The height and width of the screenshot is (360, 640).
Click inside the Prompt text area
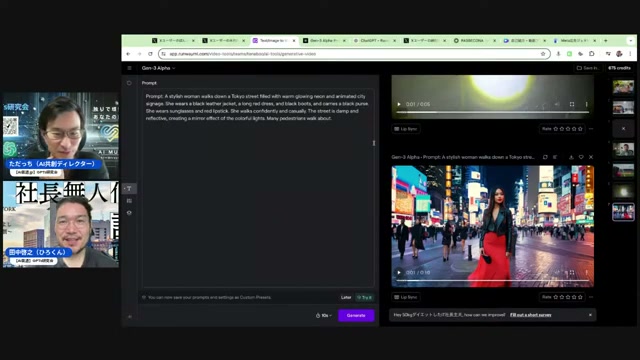[x=258, y=188]
